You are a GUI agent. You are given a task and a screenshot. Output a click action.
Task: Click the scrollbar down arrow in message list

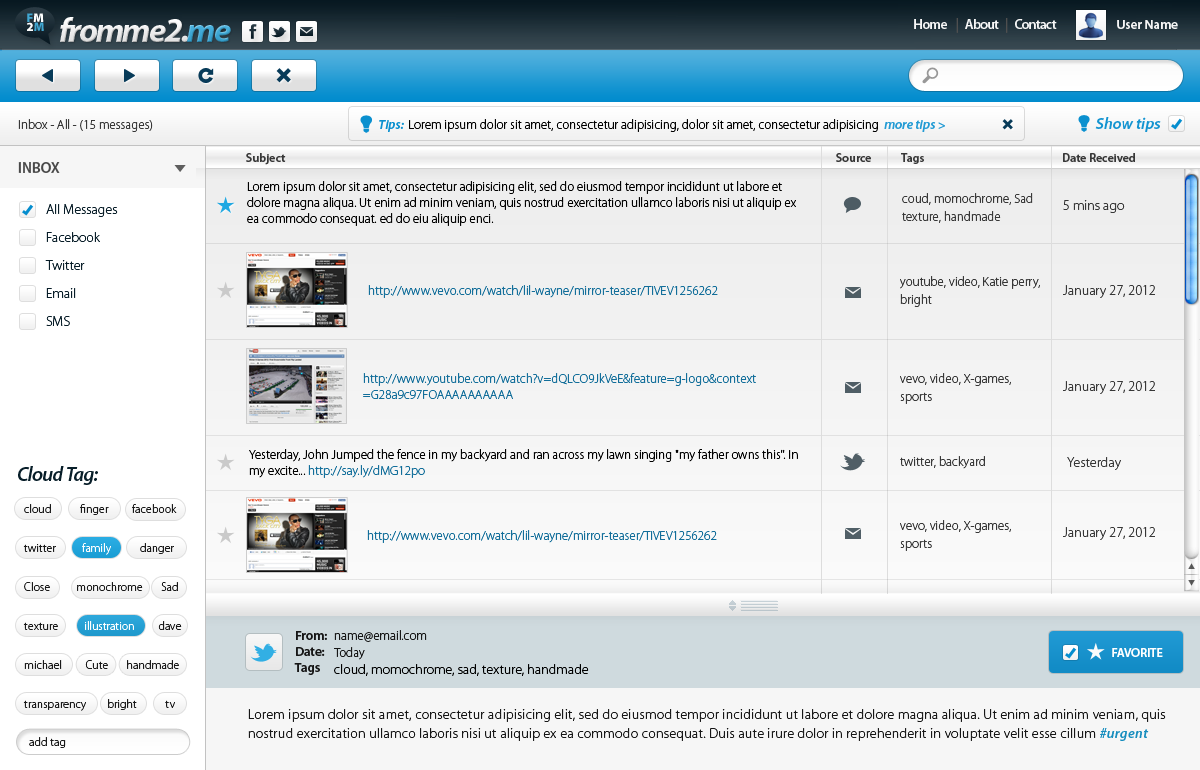pyautogui.click(x=1191, y=582)
